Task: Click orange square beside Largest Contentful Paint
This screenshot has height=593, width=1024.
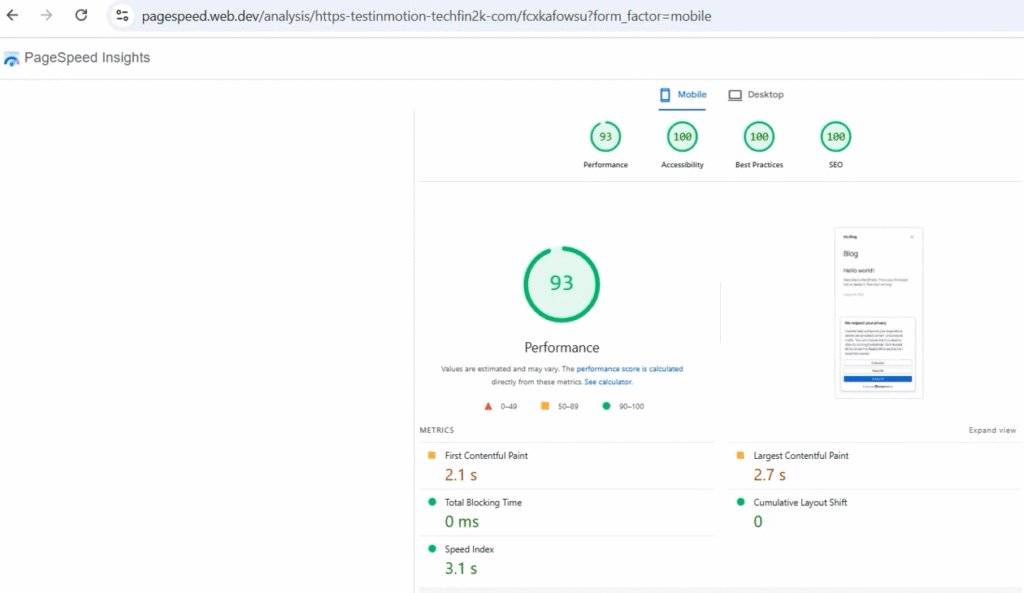Action: pyautogui.click(x=740, y=455)
